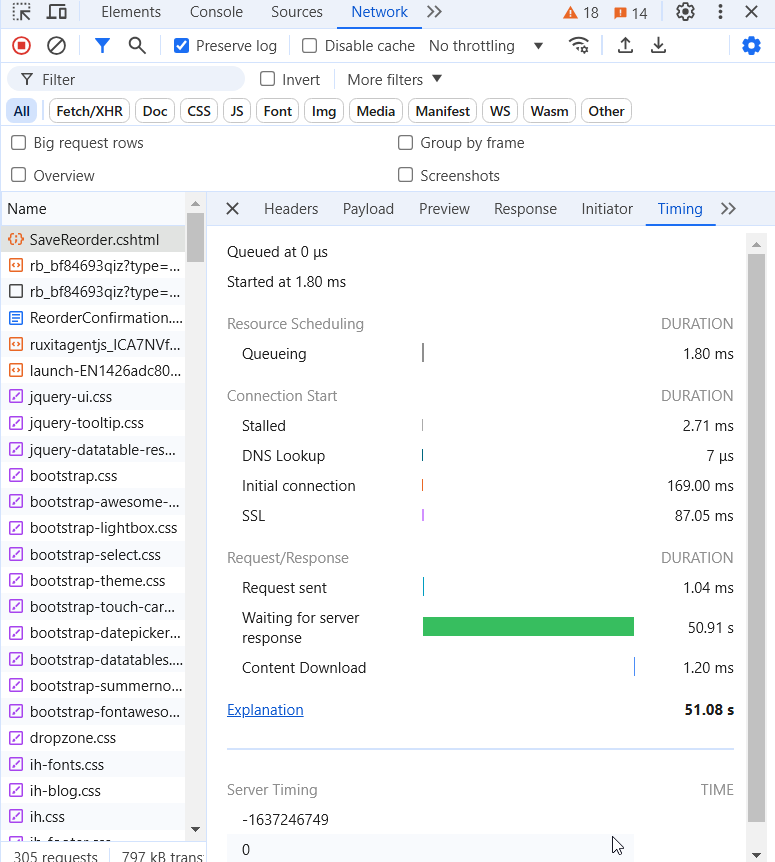The image size is (775, 862).
Task: Uncheck the Preserve log checkbox
Action: [181, 46]
